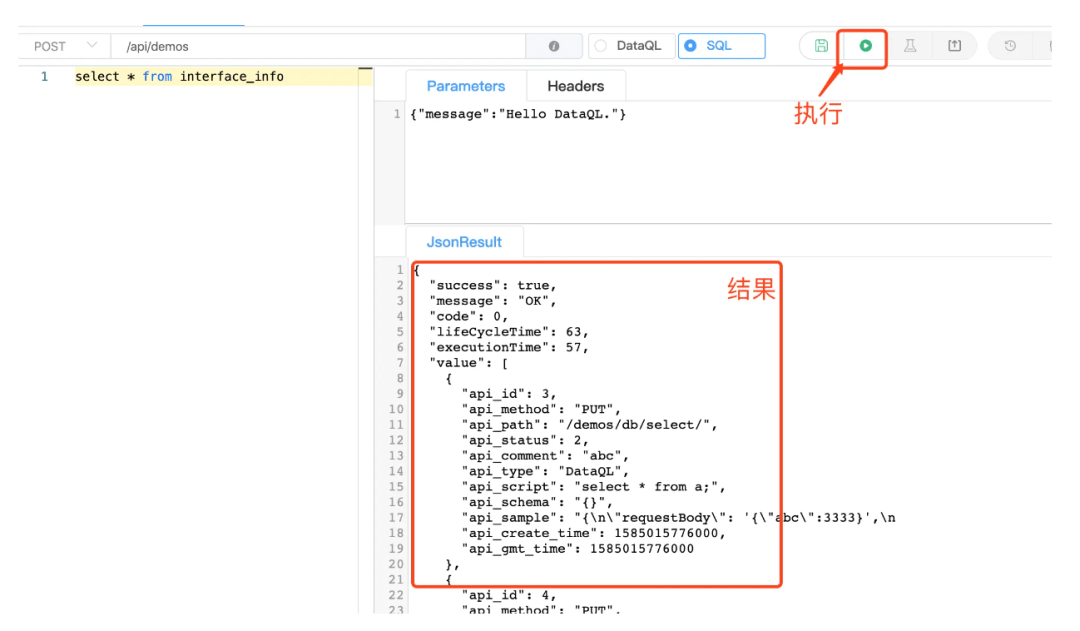Click line number 1 in the SQL editor
This screenshot has height=631, width=1080.
click(x=44, y=76)
